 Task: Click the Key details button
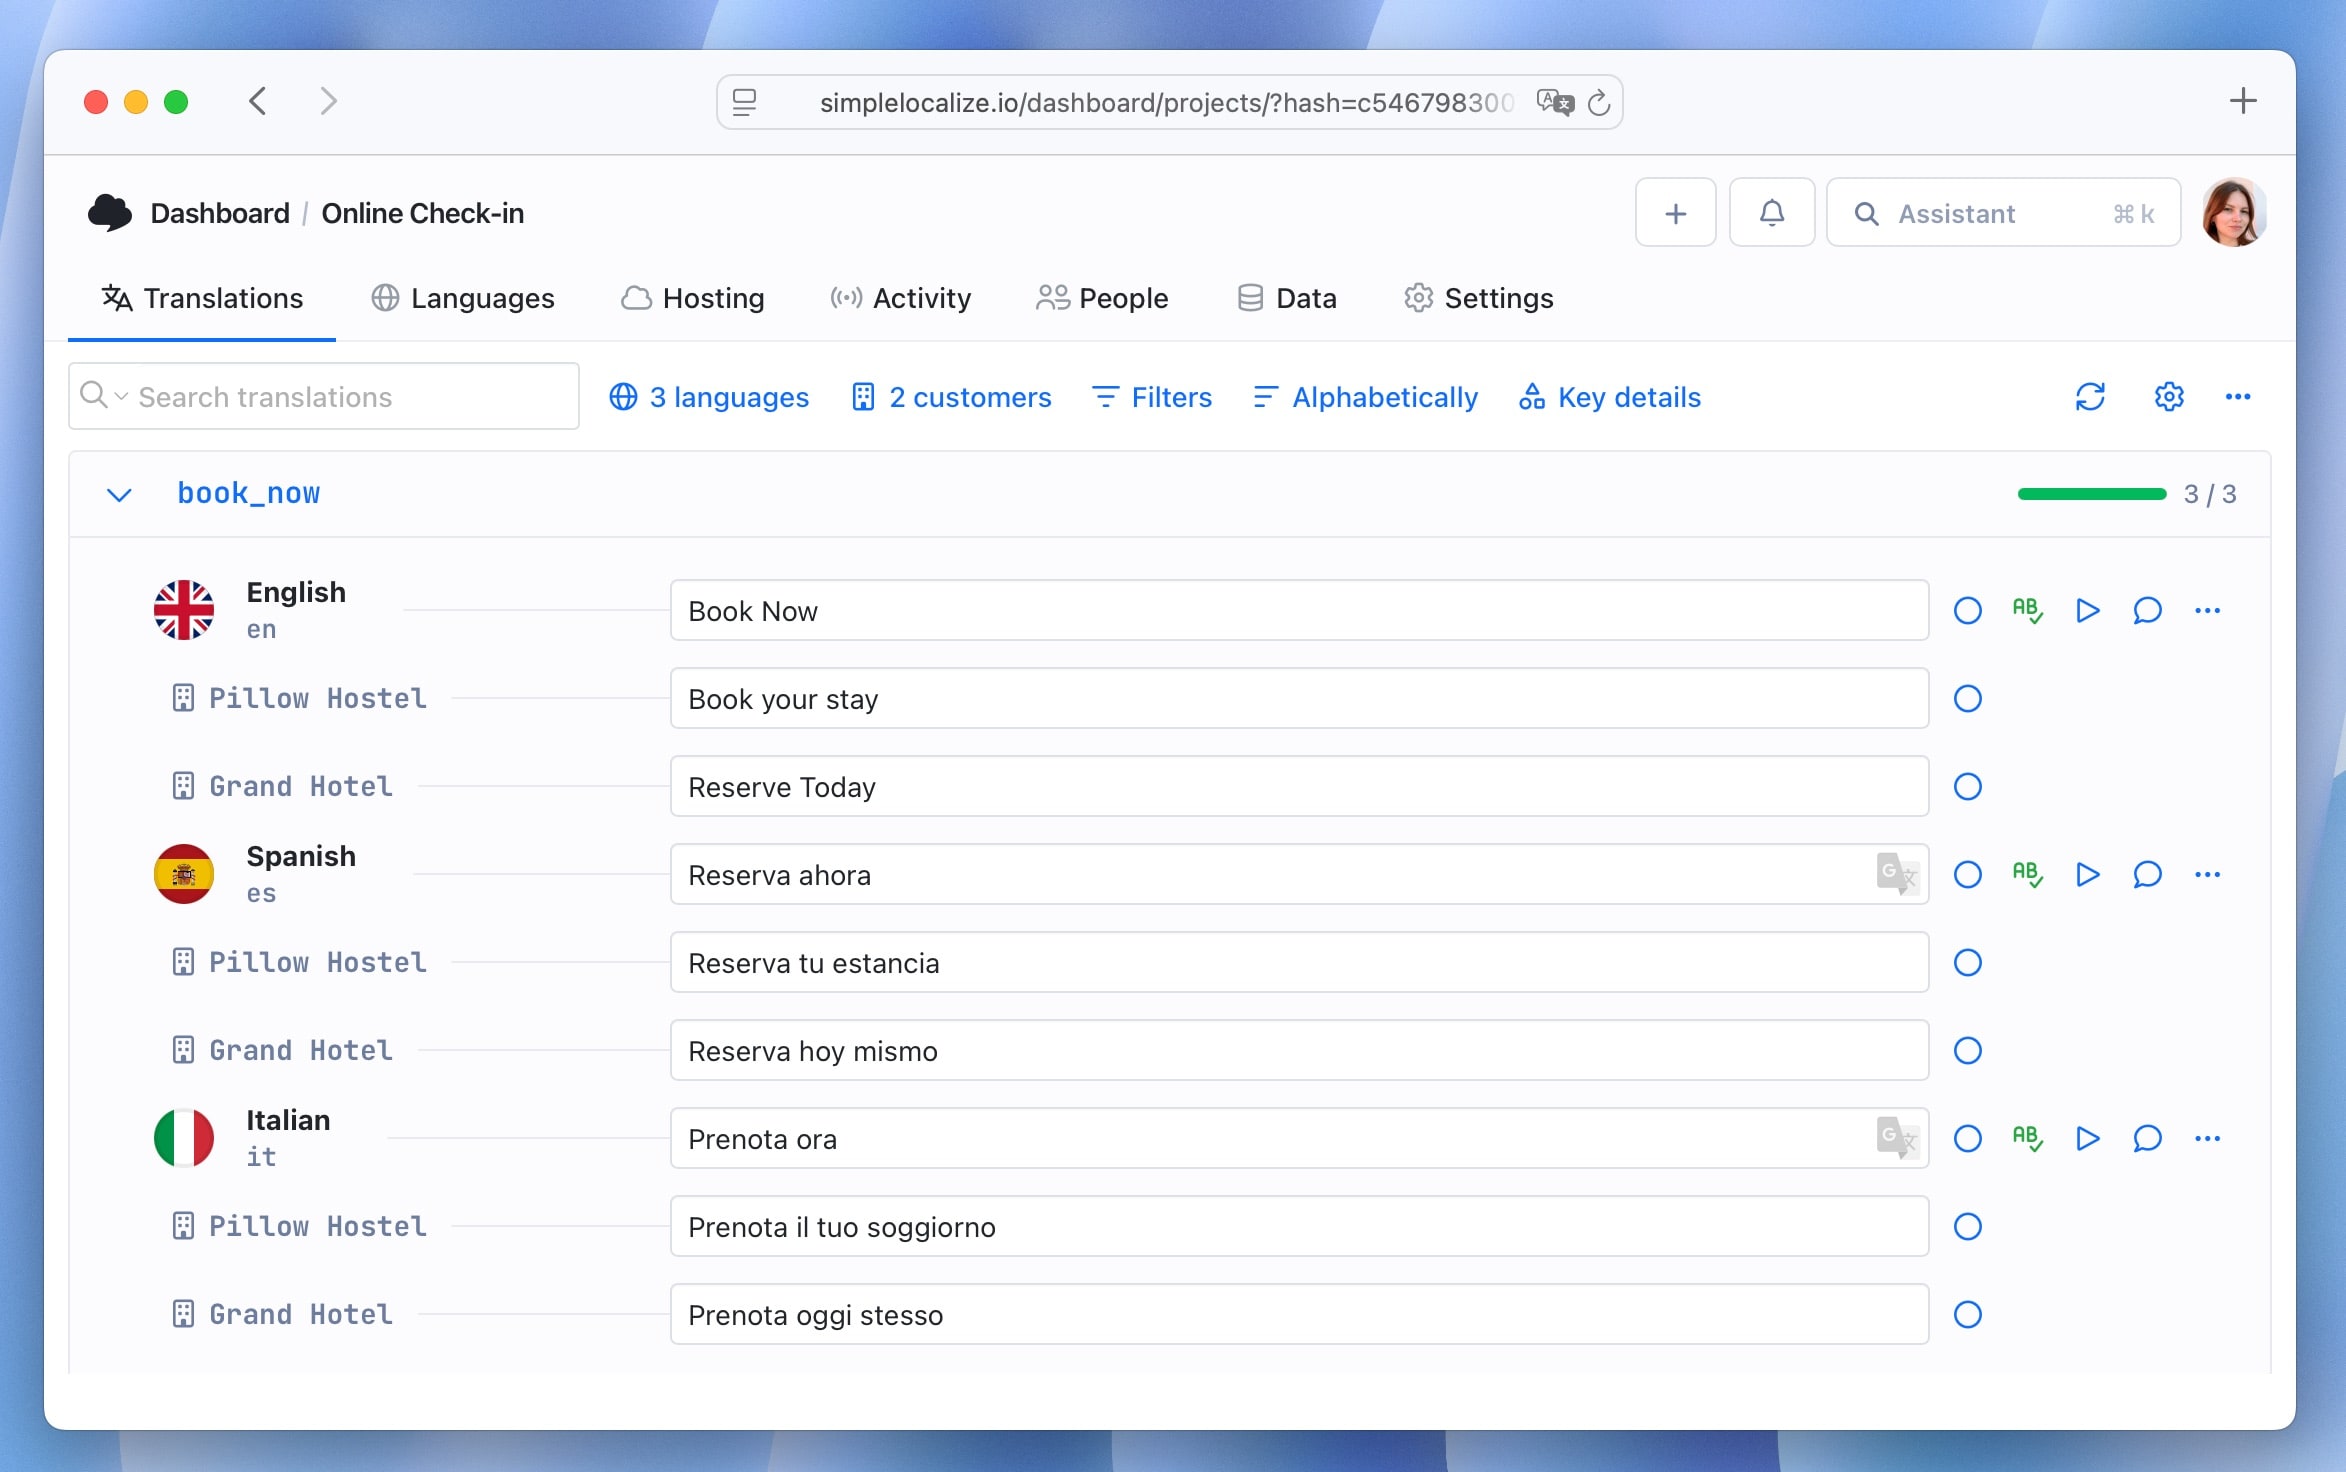coord(1609,397)
